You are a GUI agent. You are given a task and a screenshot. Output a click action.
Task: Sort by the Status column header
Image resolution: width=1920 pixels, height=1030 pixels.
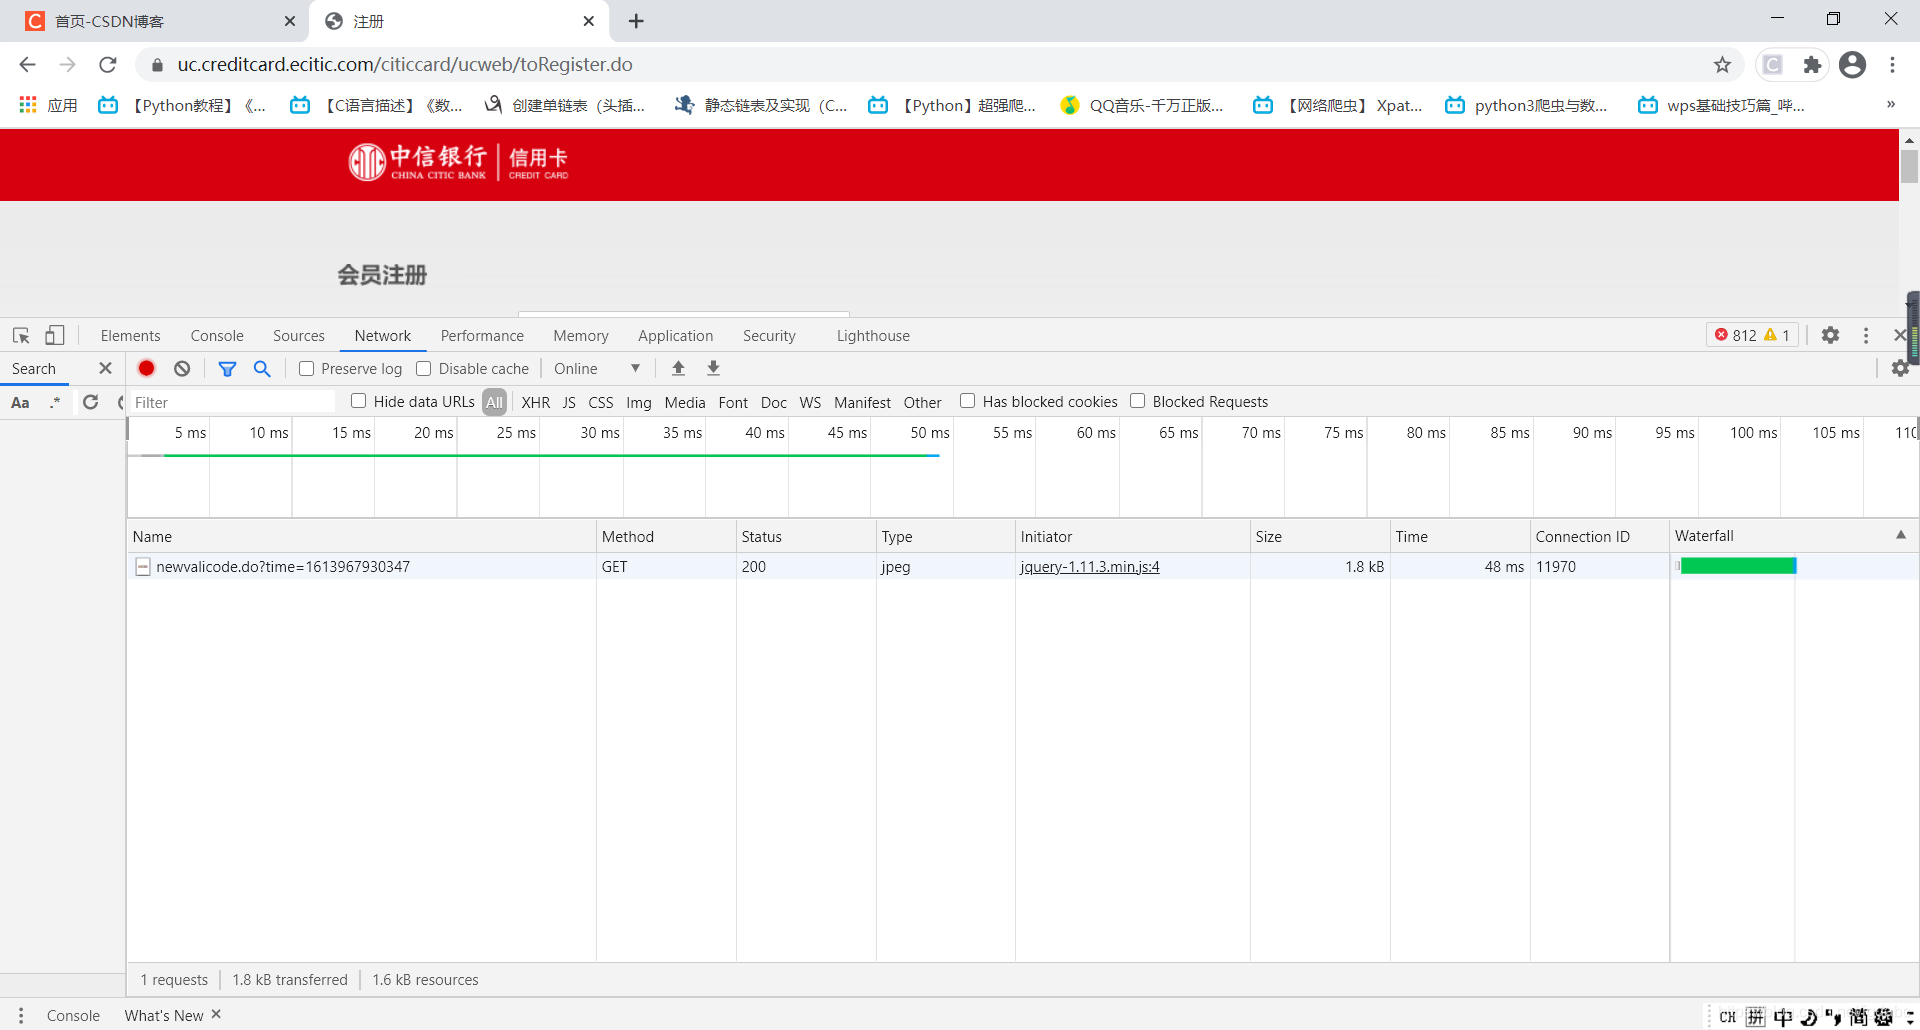806,536
